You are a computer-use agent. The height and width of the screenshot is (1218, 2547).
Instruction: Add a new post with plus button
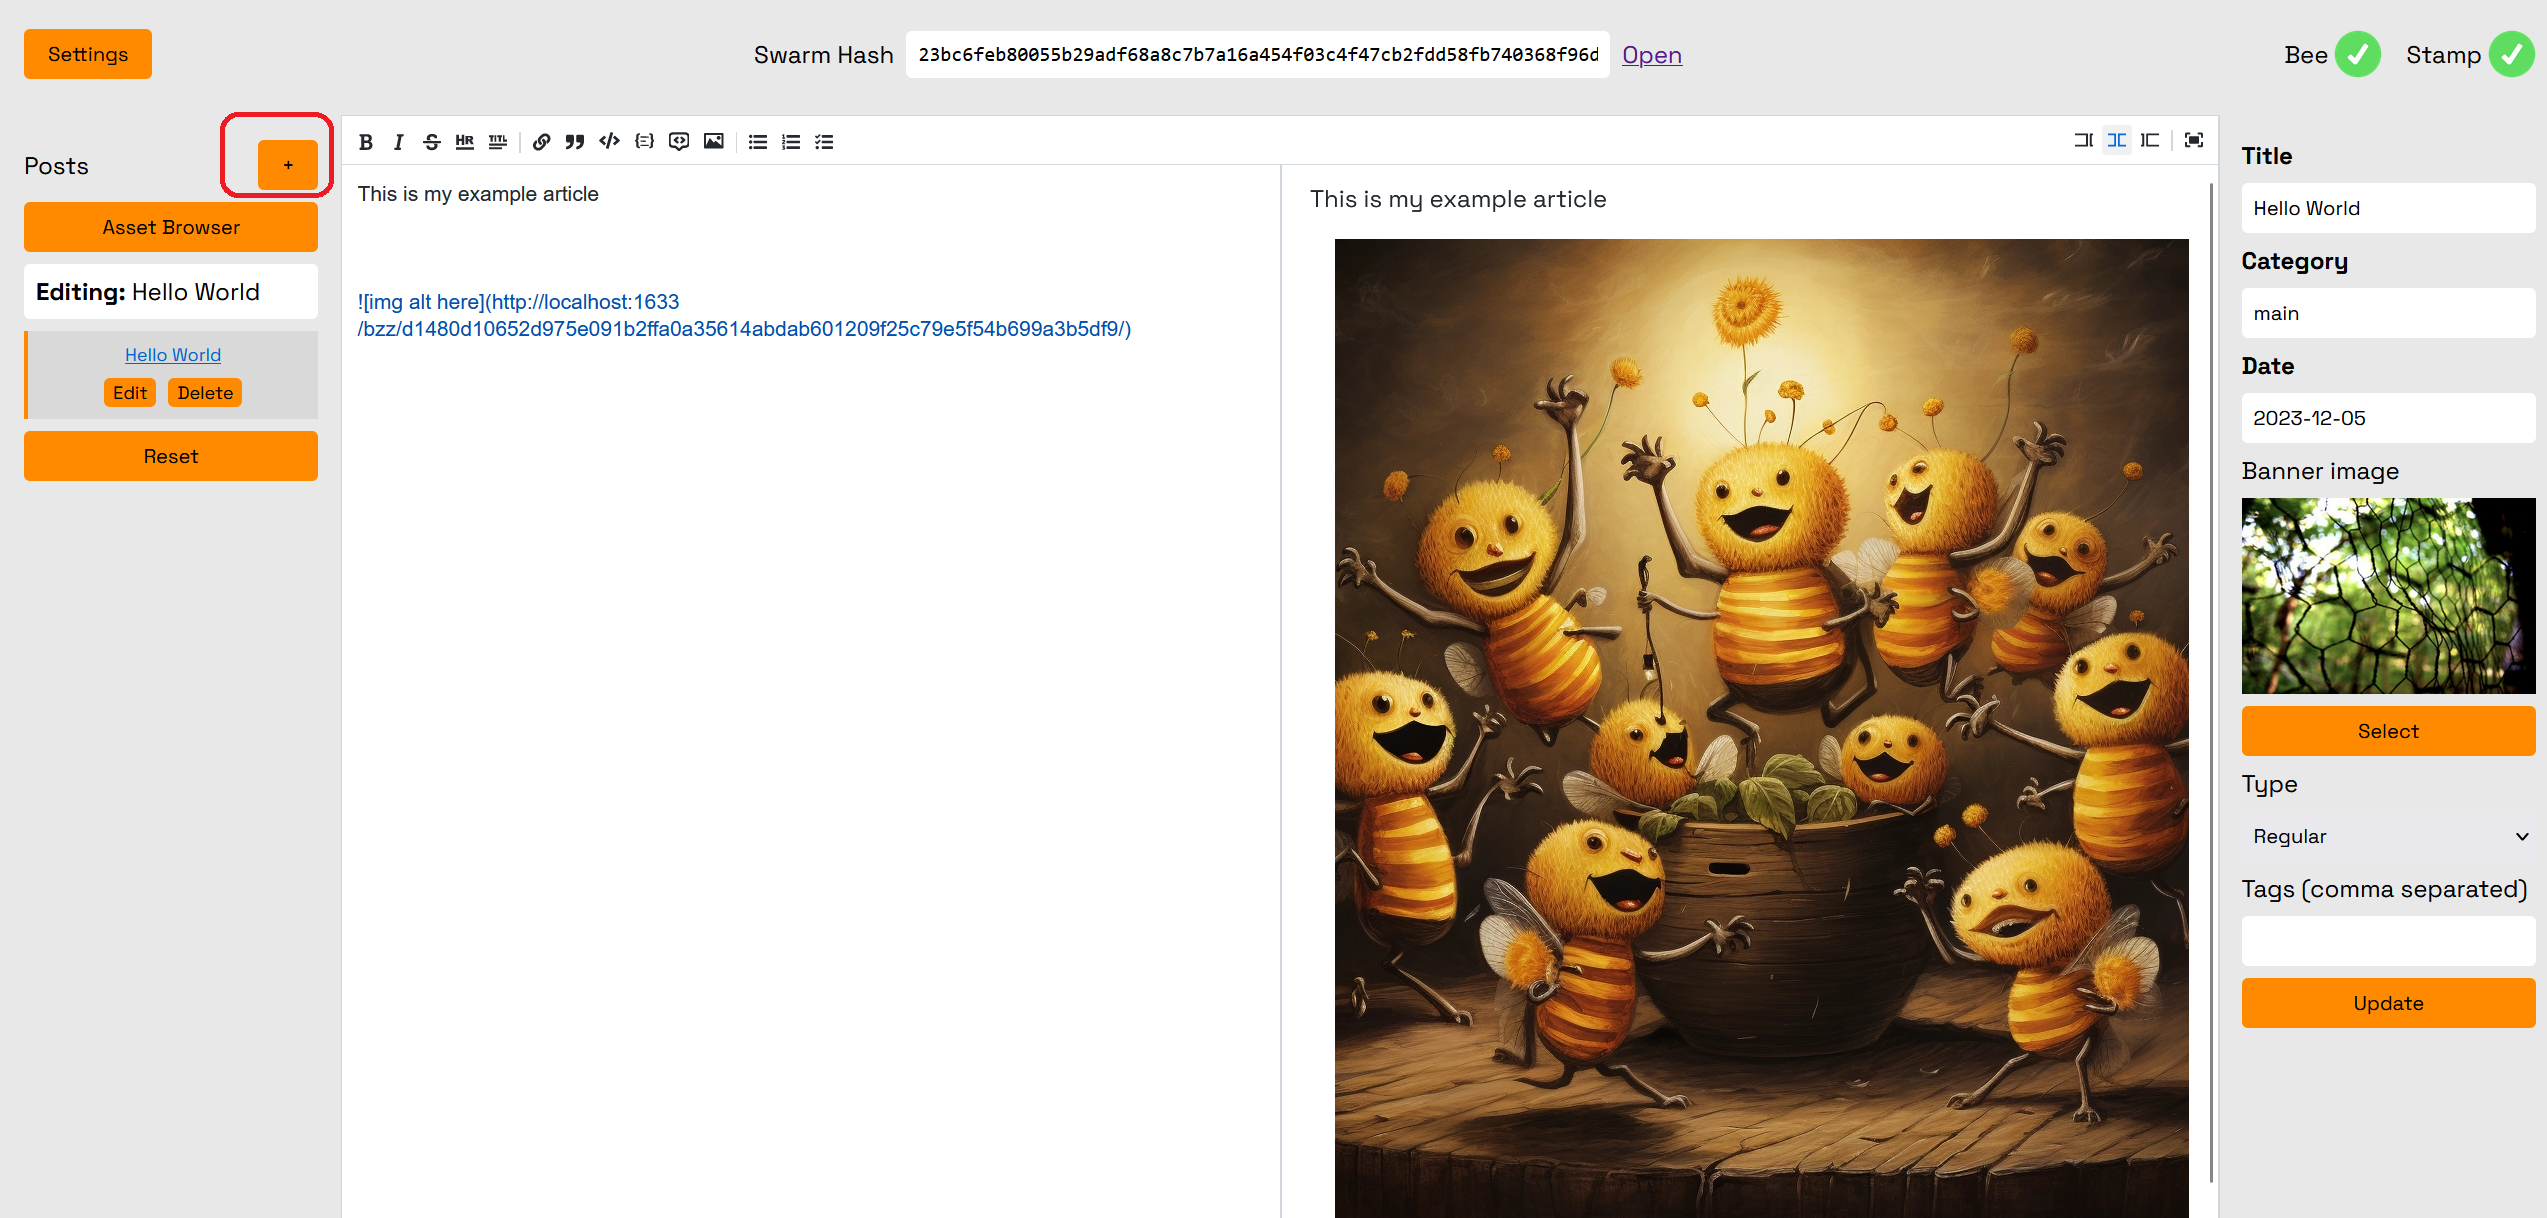288,165
